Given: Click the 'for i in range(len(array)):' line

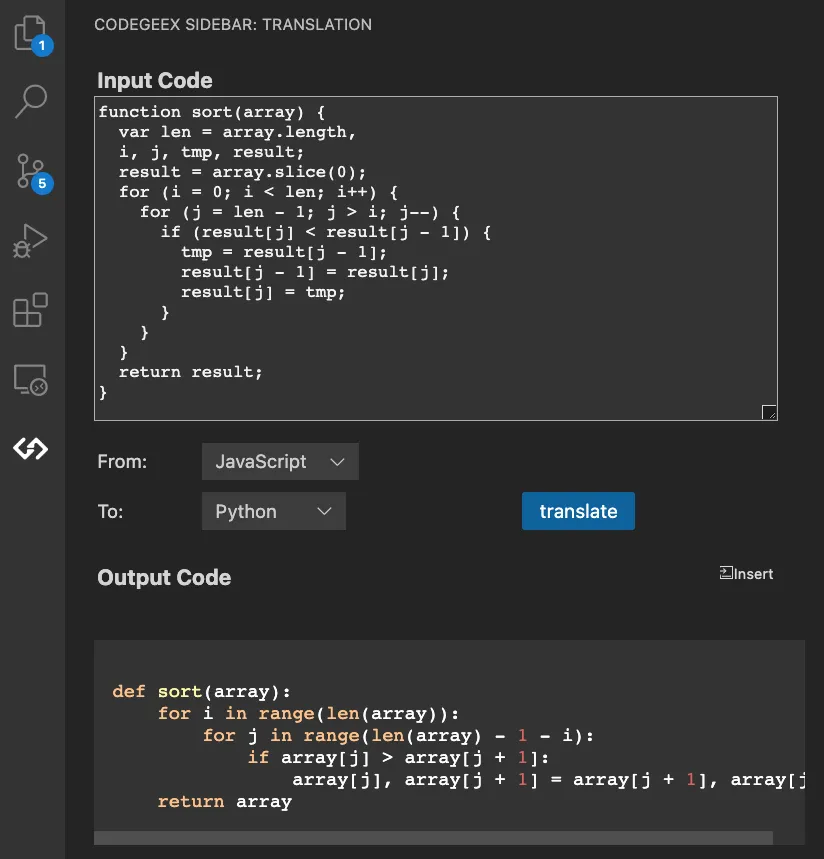Looking at the screenshot, I should [308, 713].
